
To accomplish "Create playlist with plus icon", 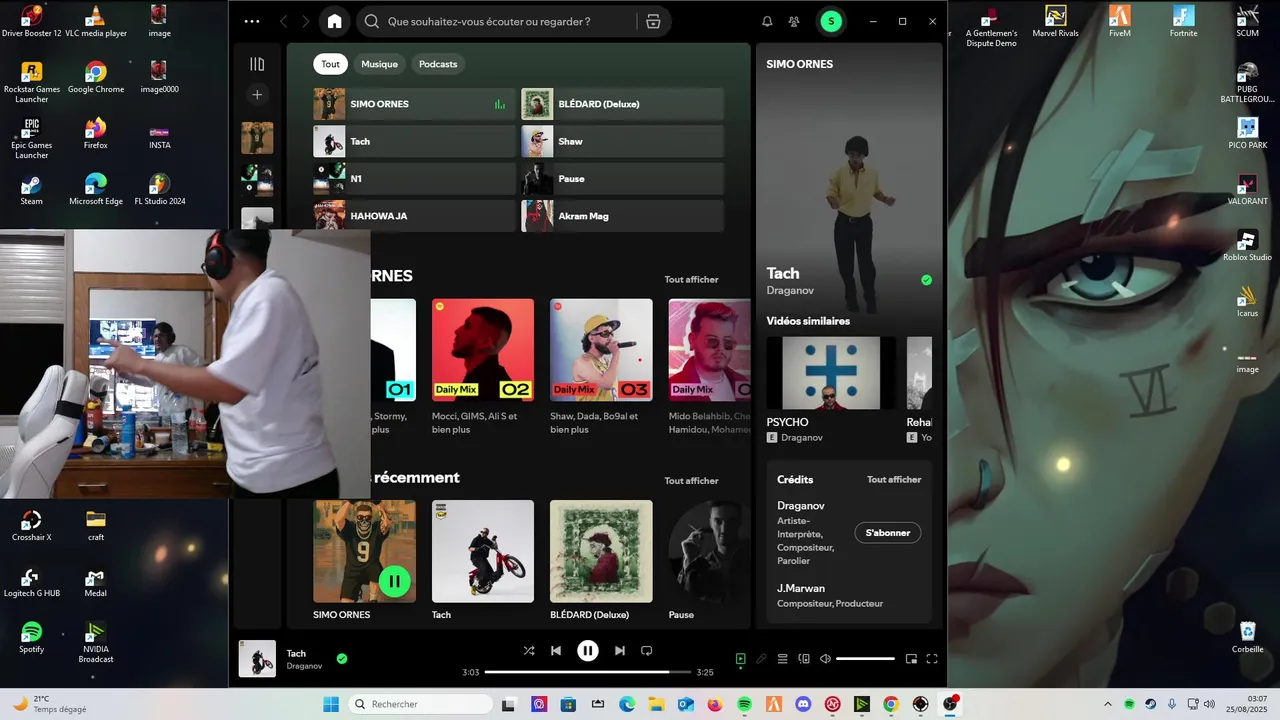I will pos(257,95).
